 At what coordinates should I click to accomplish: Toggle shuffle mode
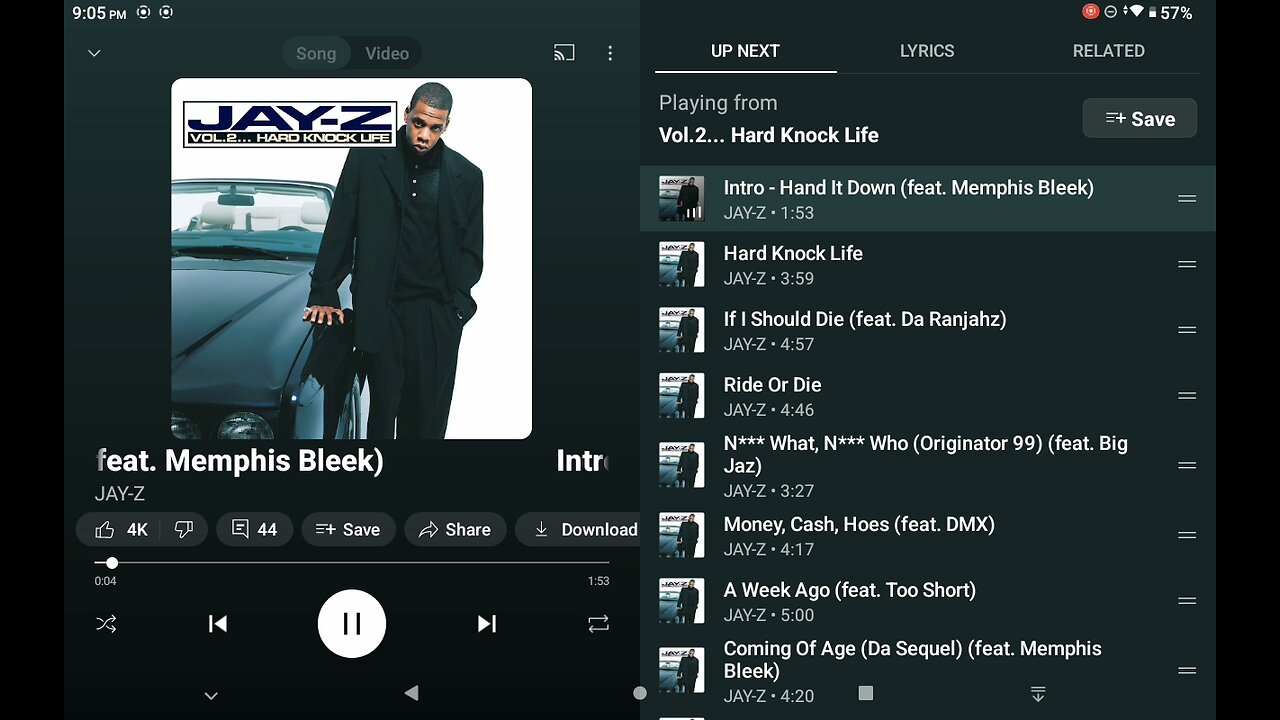click(x=106, y=624)
